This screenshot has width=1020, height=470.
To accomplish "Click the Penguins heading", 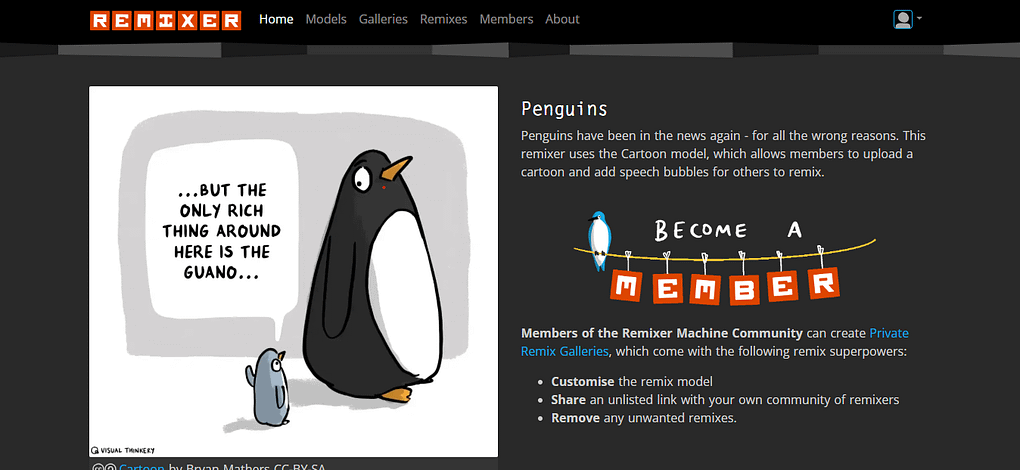I will pos(564,109).
